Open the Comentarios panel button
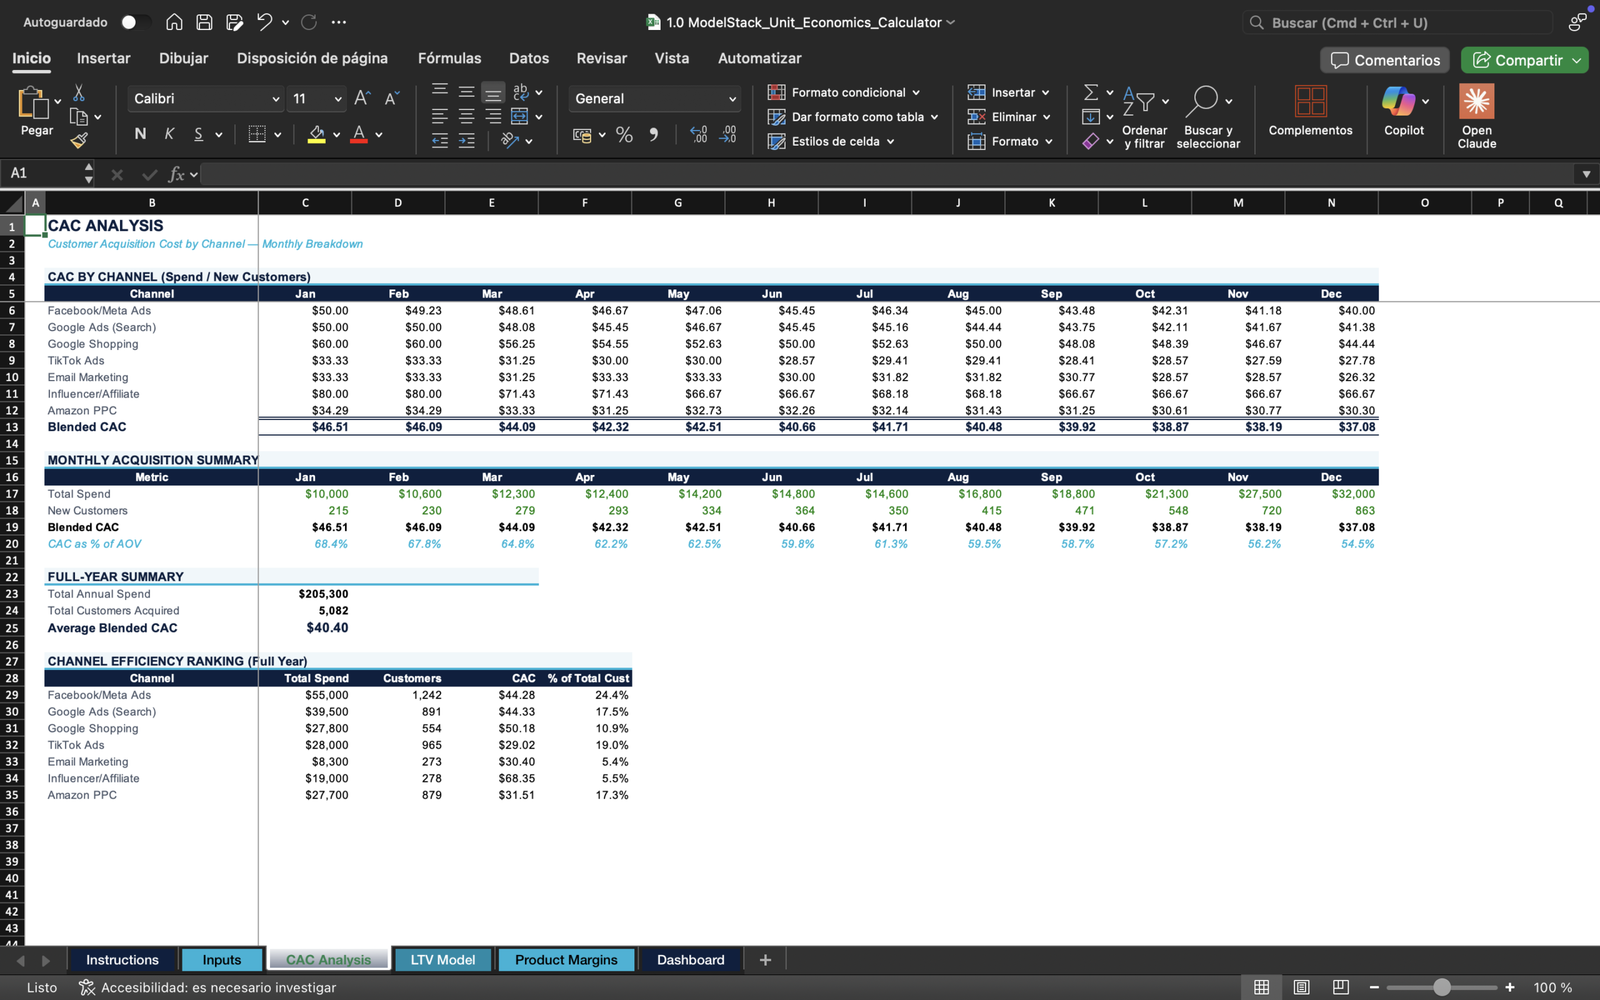Screen dimensions: 1600x1000 [x=1385, y=60]
